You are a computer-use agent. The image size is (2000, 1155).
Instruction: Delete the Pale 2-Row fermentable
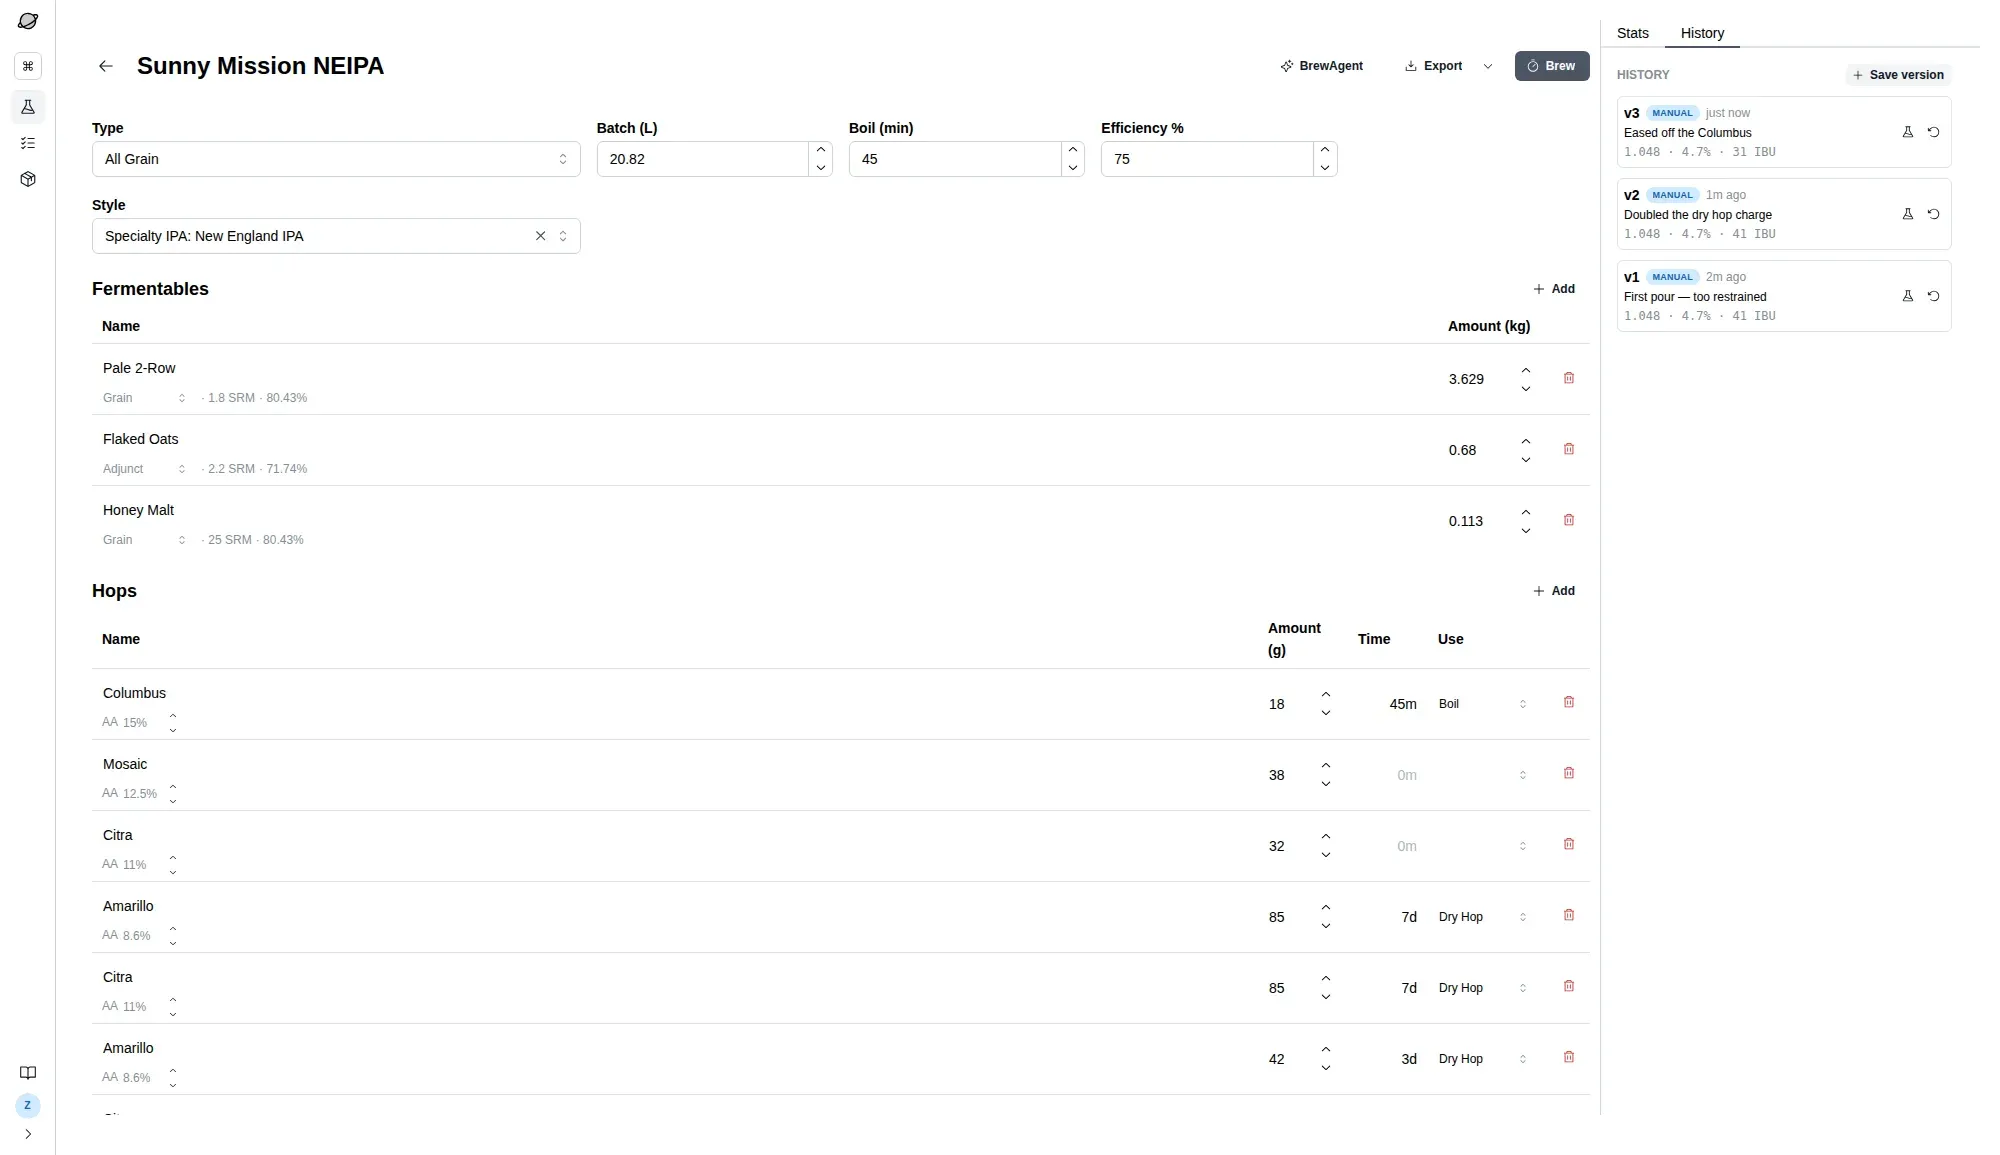pos(1569,378)
